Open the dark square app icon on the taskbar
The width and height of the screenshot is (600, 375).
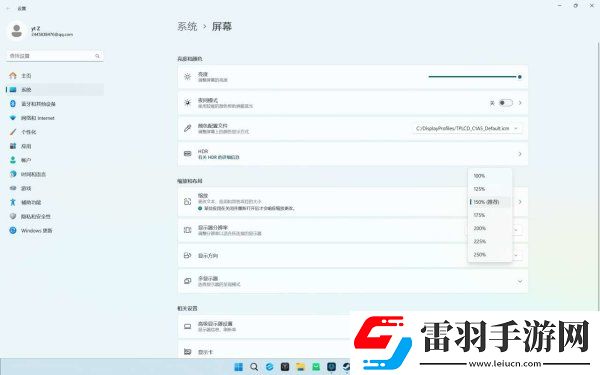point(285,367)
